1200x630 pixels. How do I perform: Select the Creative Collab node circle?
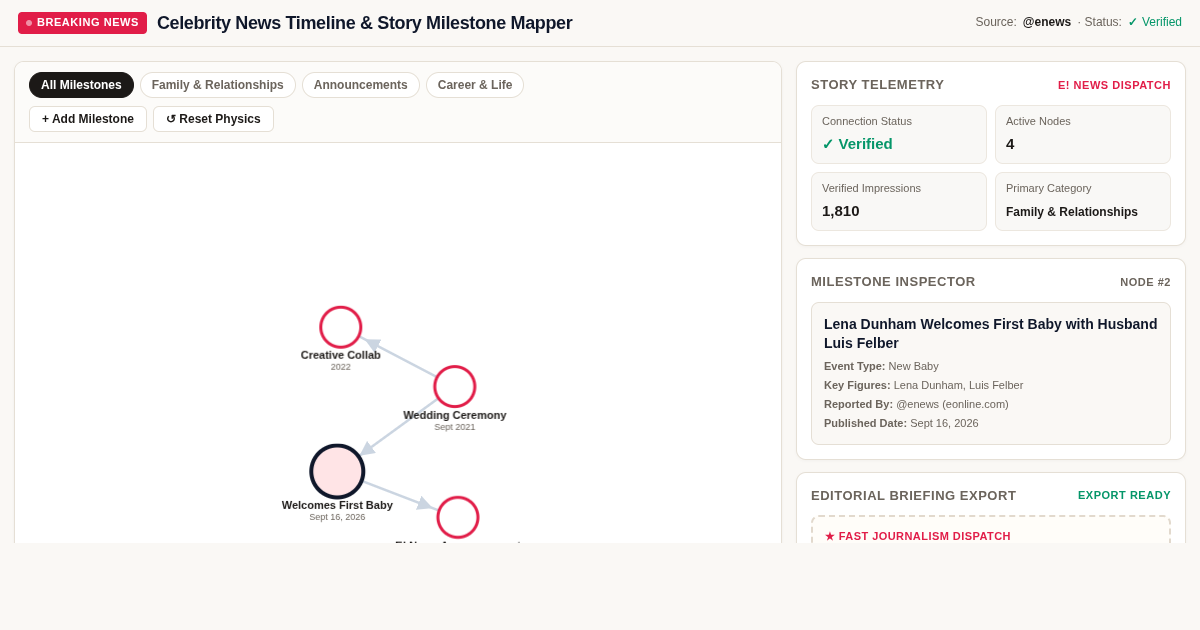pos(341,327)
